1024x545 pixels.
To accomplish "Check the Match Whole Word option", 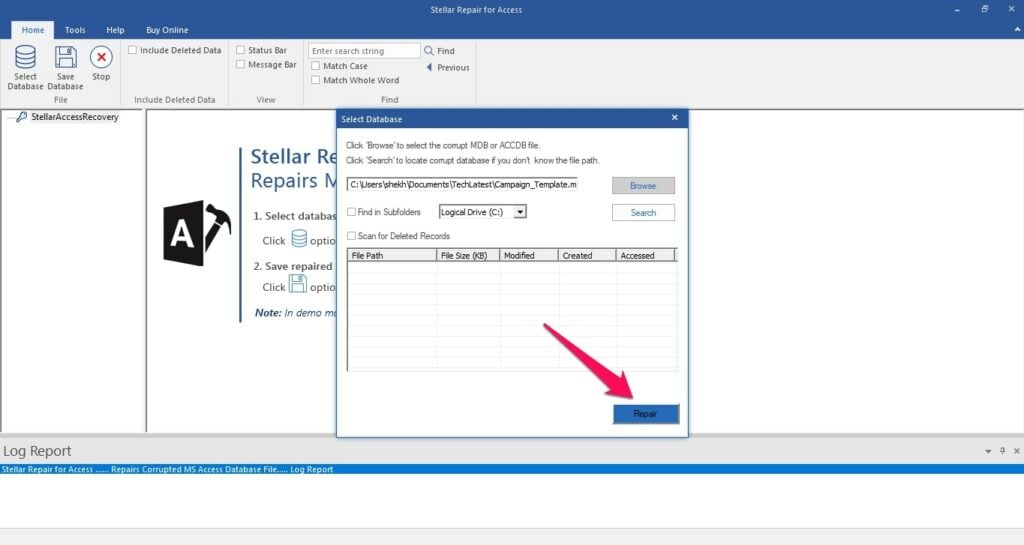I will click(315, 80).
